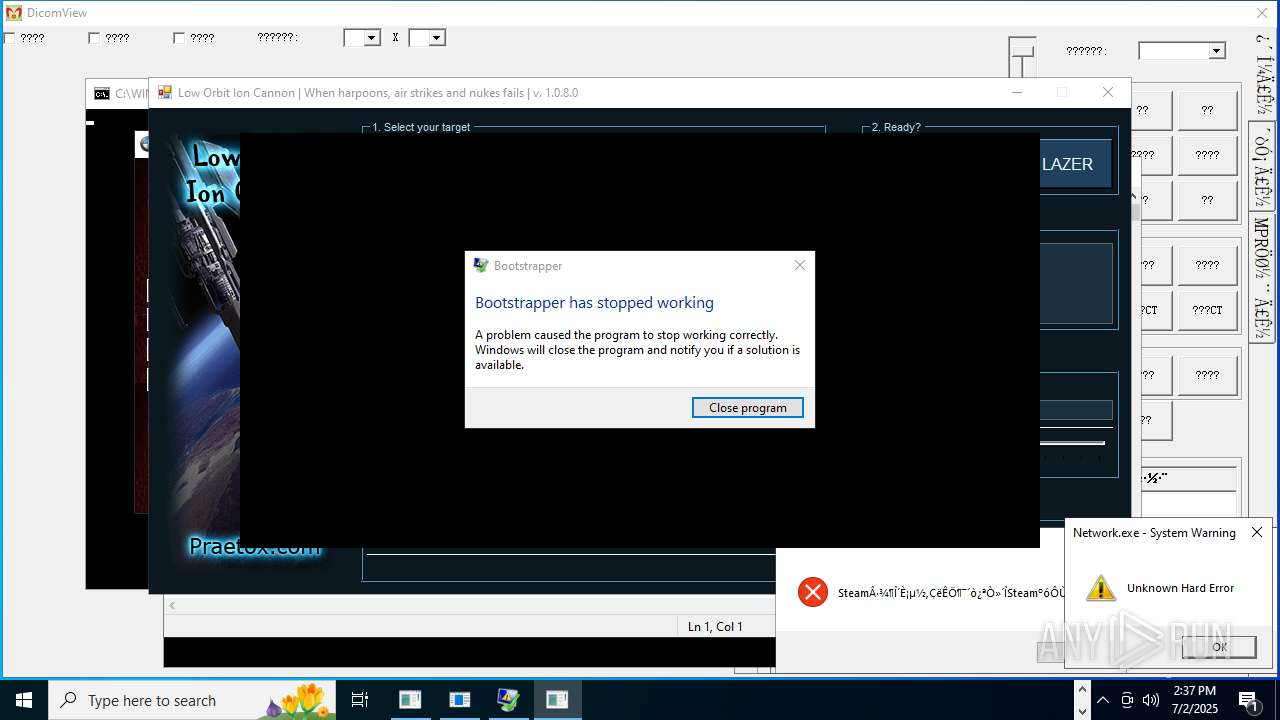This screenshot has height=720, width=1280.
Task: Open the 2:37 PM clock flyout
Action: [1194, 700]
